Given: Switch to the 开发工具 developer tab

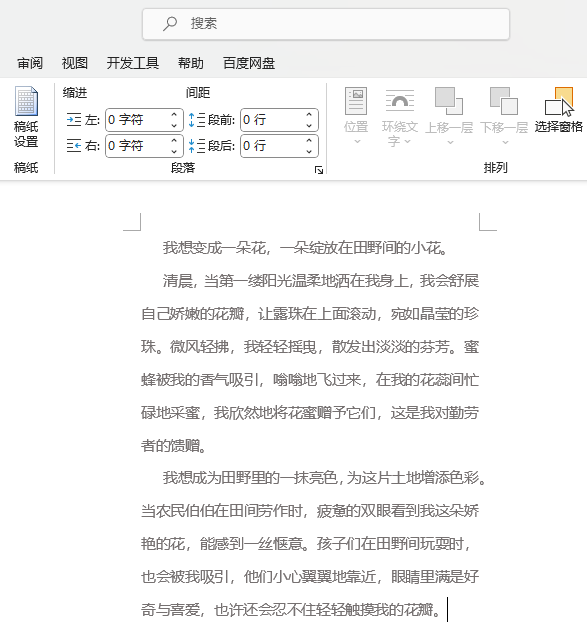Looking at the screenshot, I should pyautogui.click(x=133, y=63).
